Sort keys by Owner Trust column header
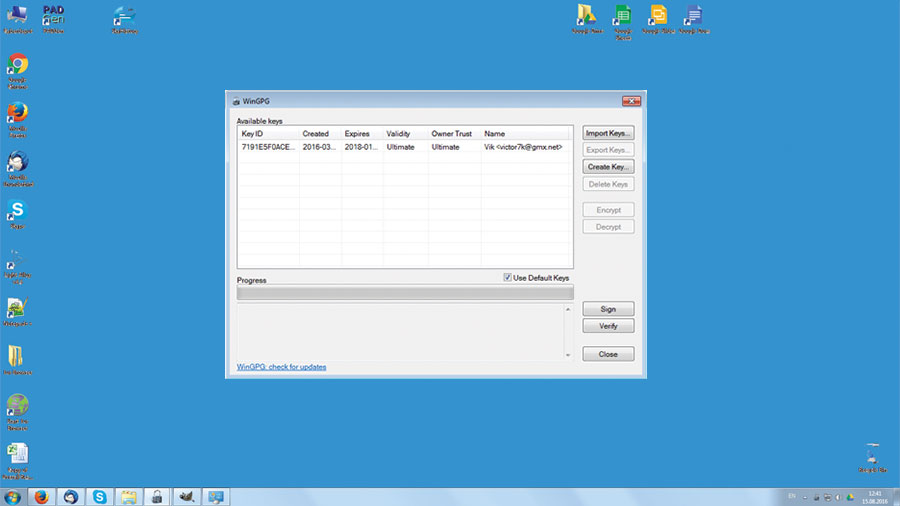900x506 pixels. click(x=454, y=134)
